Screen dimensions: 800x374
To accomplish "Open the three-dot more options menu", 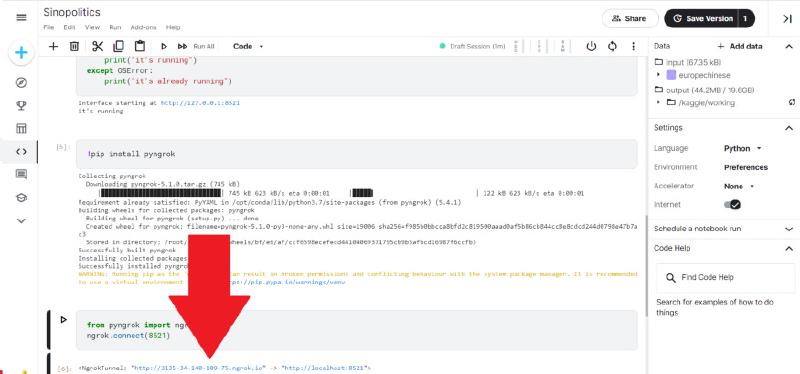I will [x=633, y=46].
